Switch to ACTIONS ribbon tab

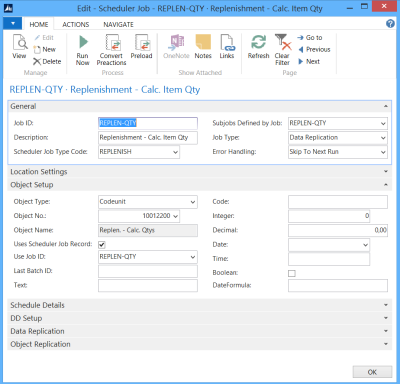click(x=76, y=24)
